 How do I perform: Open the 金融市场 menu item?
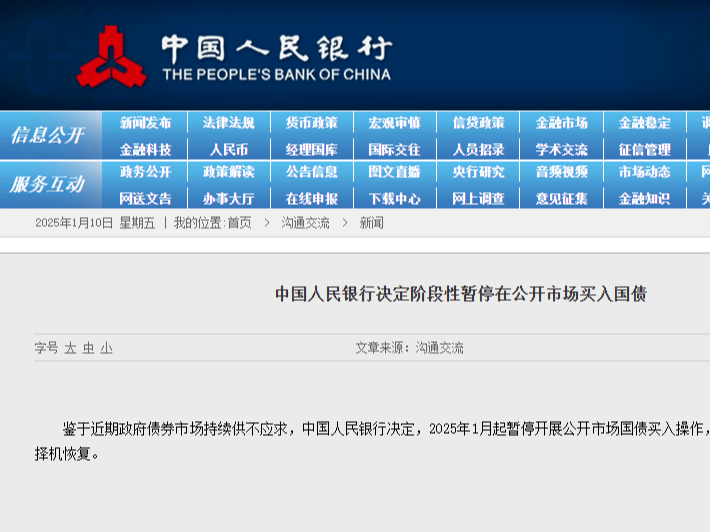coord(561,123)
